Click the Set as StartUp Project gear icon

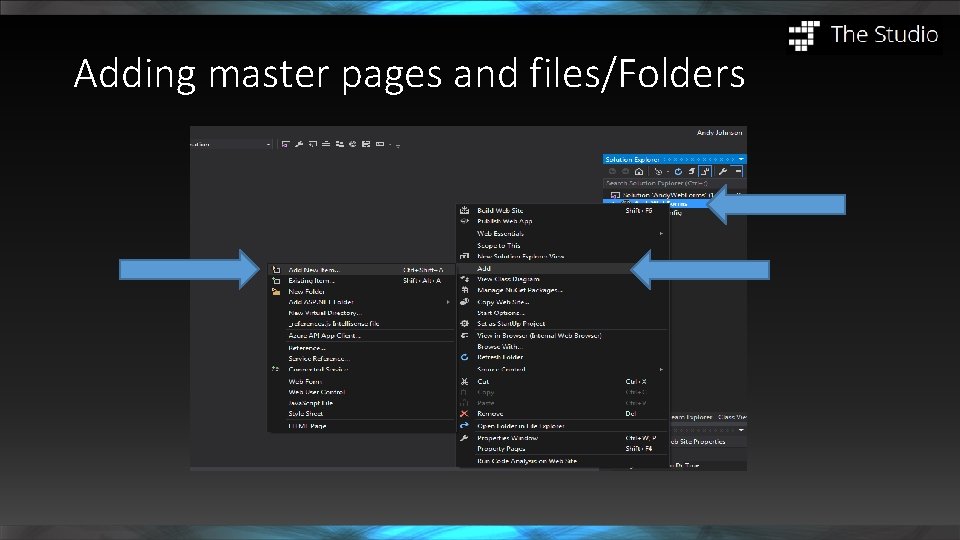(x=465, y=323)
